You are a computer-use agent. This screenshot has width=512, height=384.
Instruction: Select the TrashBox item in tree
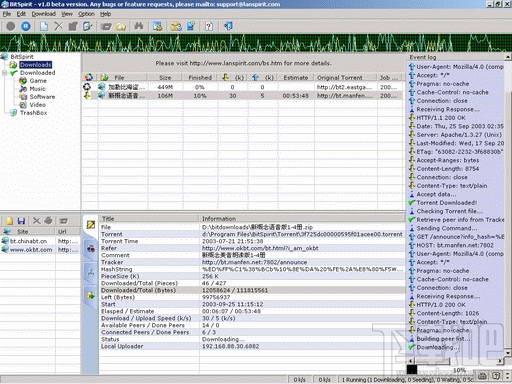tap(33, 113)
